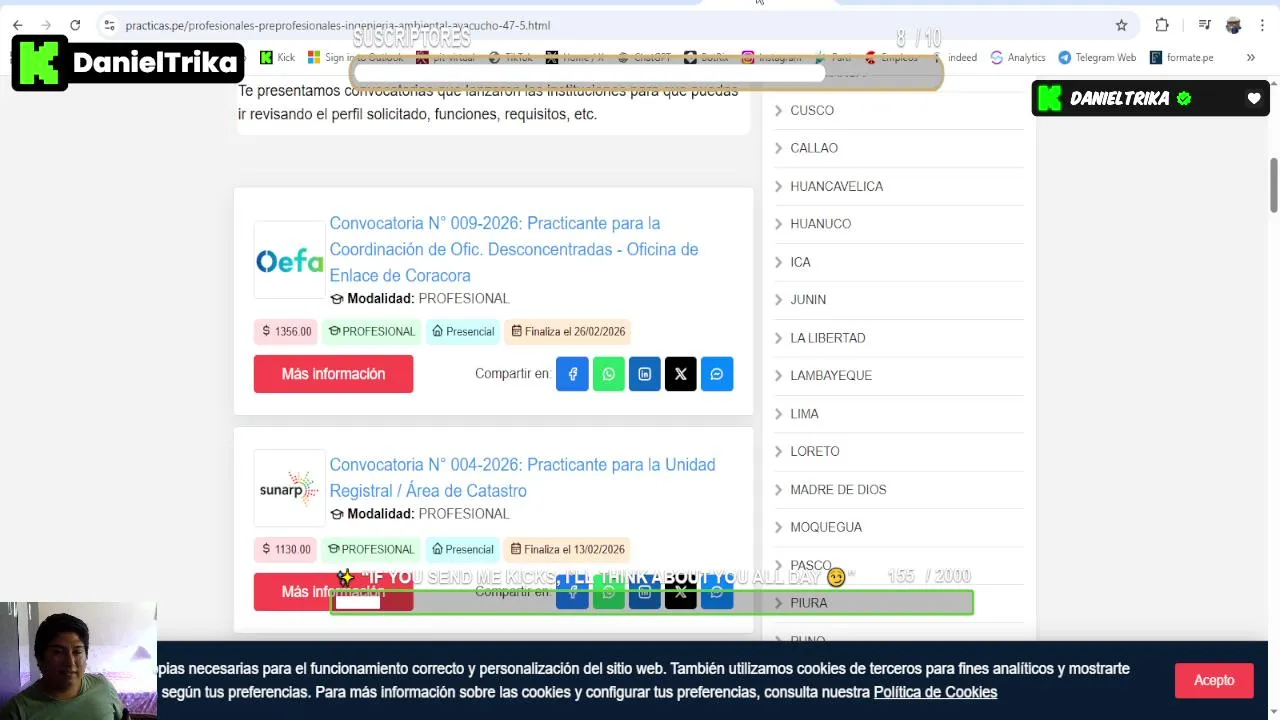Expand the HUANCAVELICA region chevron
Screen dimensions: 1280x720
click(x=779, y=186)
